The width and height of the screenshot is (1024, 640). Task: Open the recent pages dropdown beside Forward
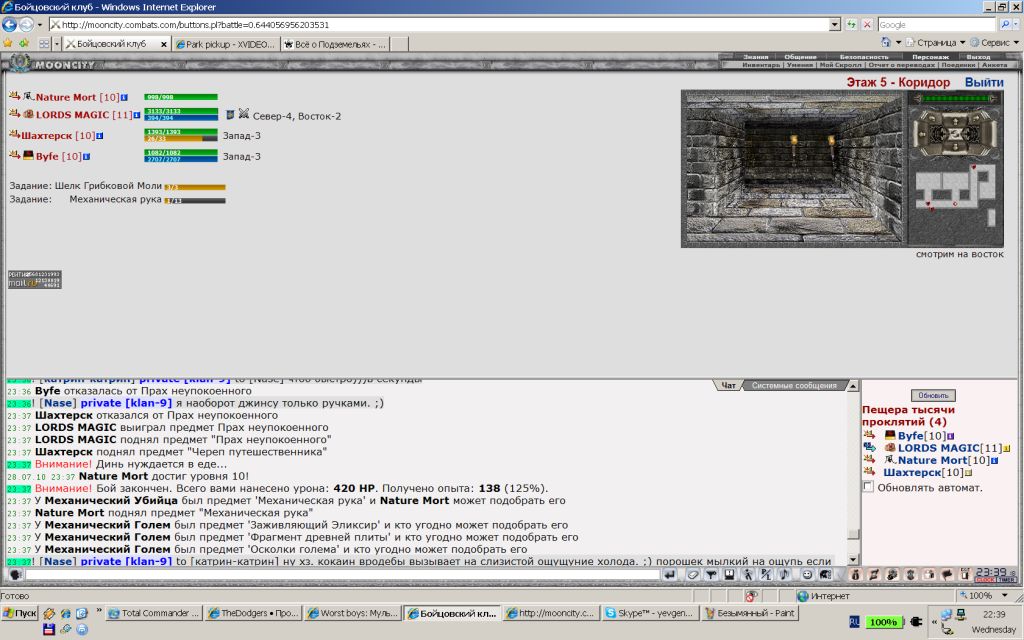[39, 25]
